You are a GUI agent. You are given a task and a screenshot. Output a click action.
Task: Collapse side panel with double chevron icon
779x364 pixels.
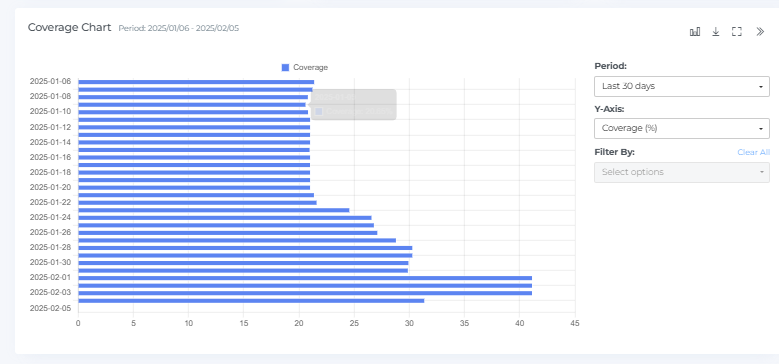pos(760,32)
